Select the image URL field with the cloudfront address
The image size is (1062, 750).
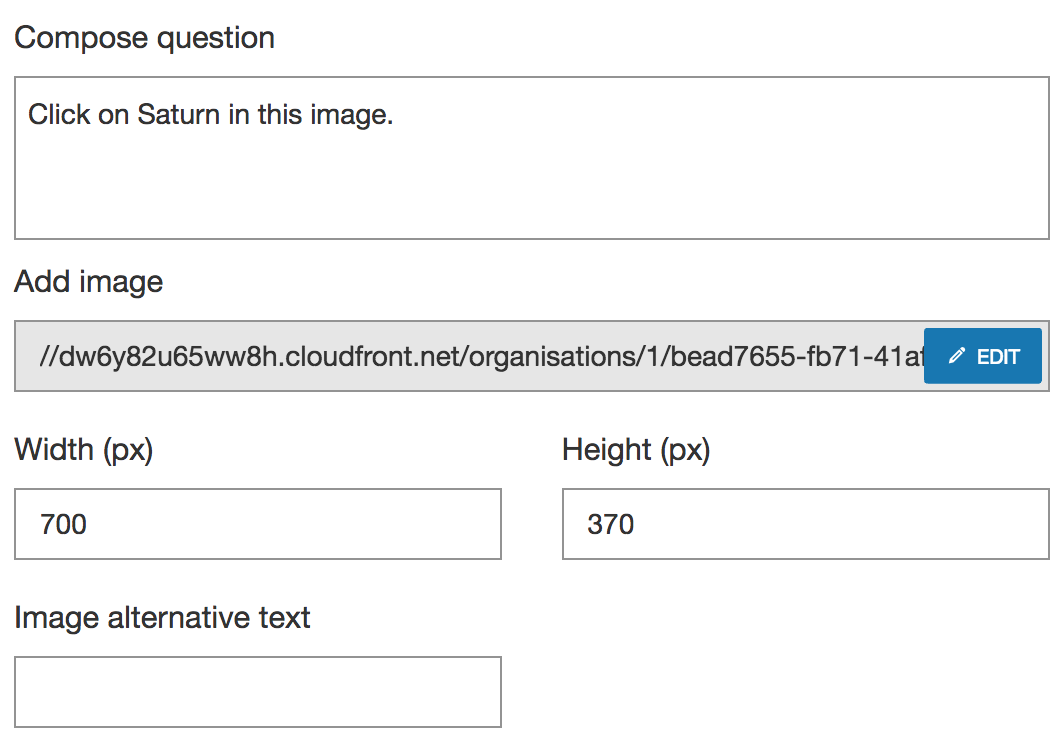coord(469,356)
